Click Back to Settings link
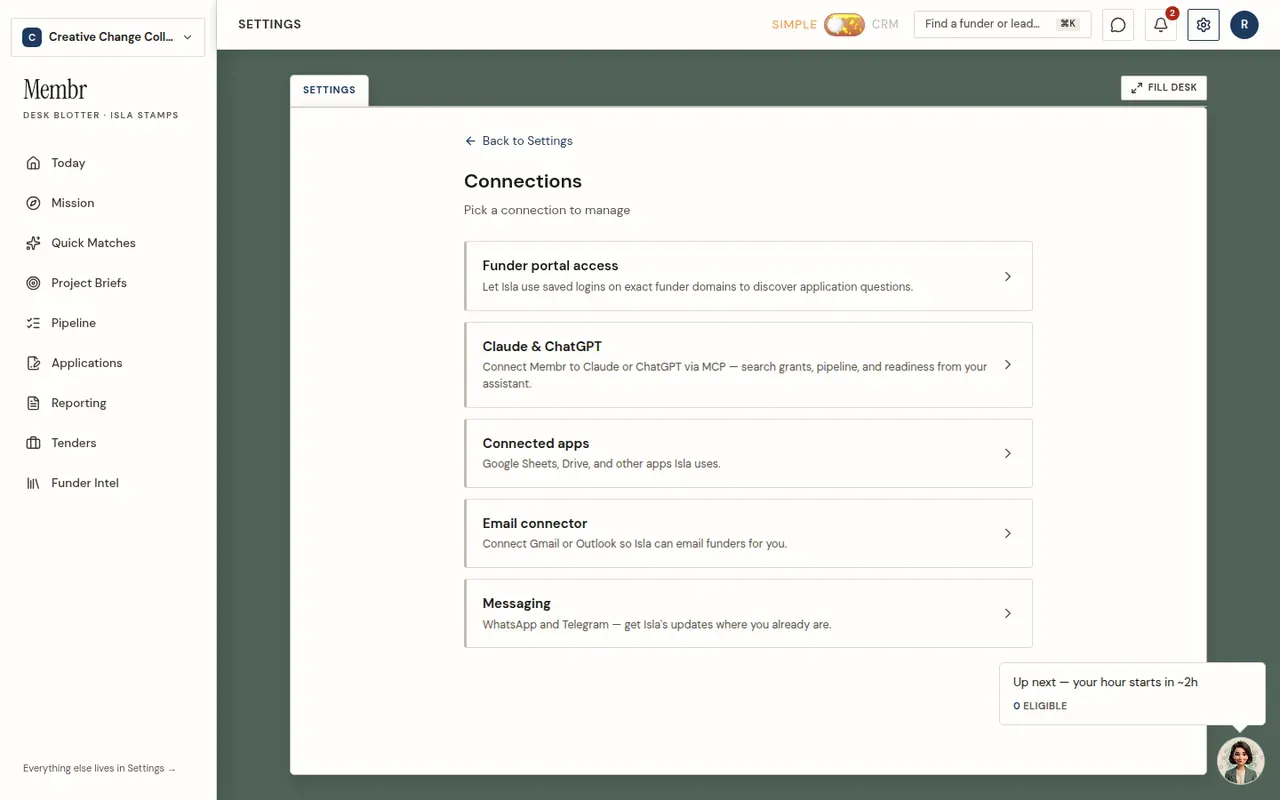 pyautogui.click(x=519, y=141)
